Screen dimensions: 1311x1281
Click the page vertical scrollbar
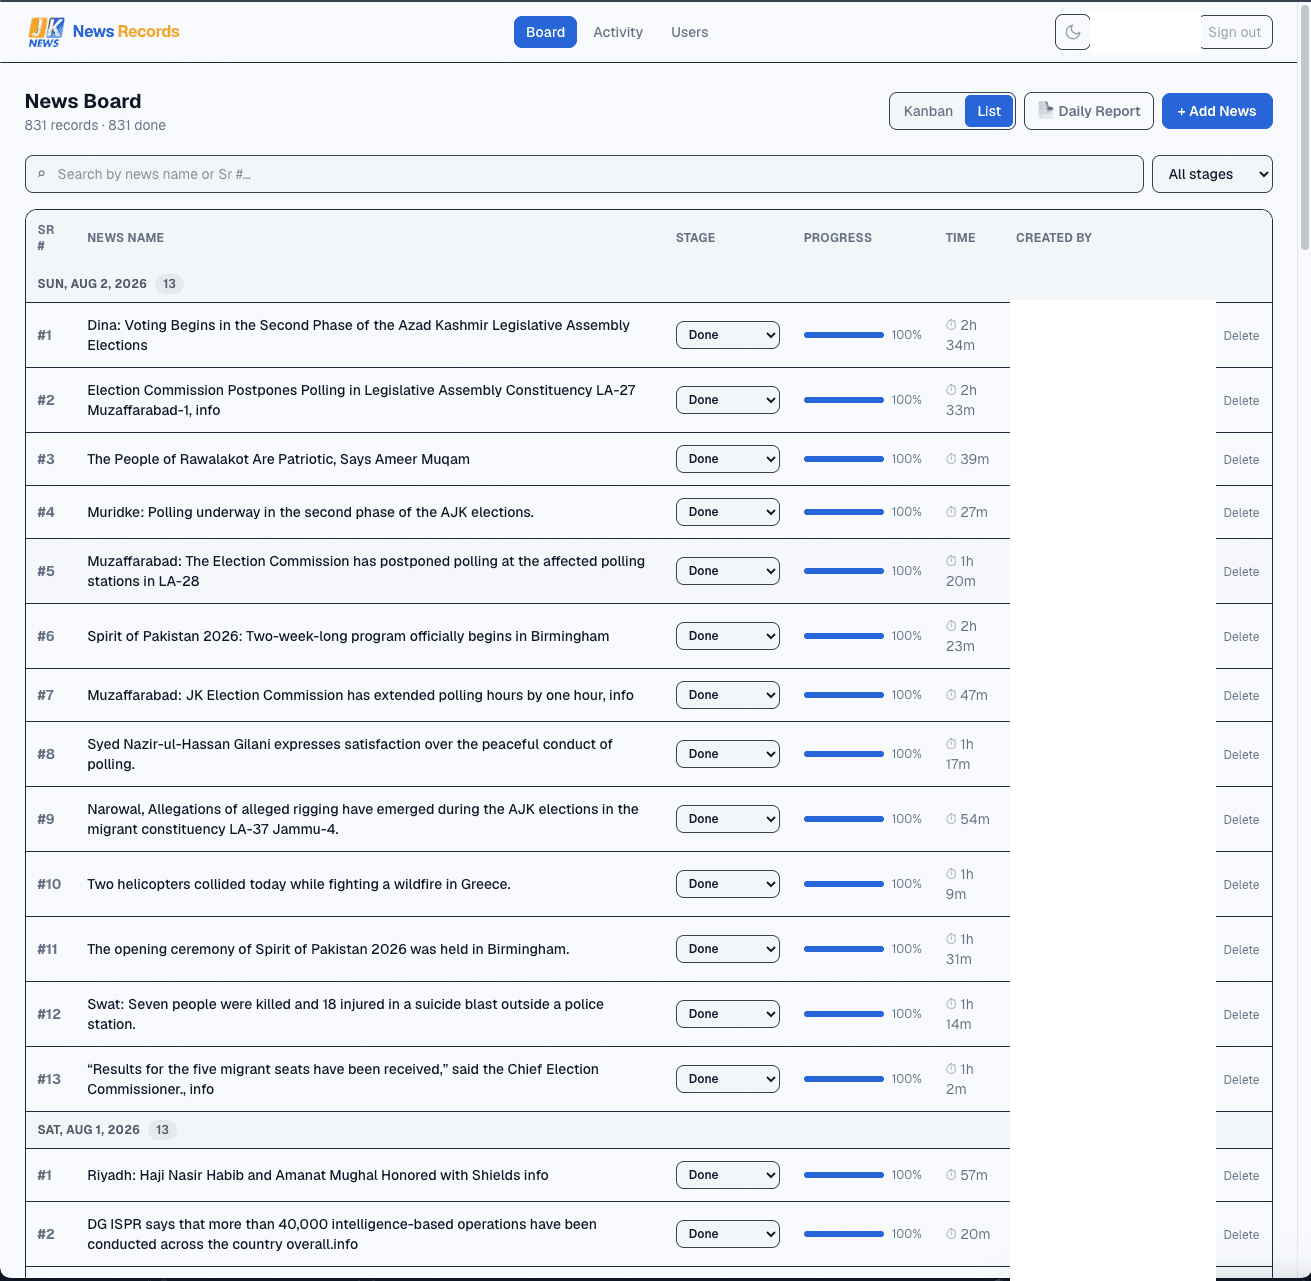coord(1304,130)
